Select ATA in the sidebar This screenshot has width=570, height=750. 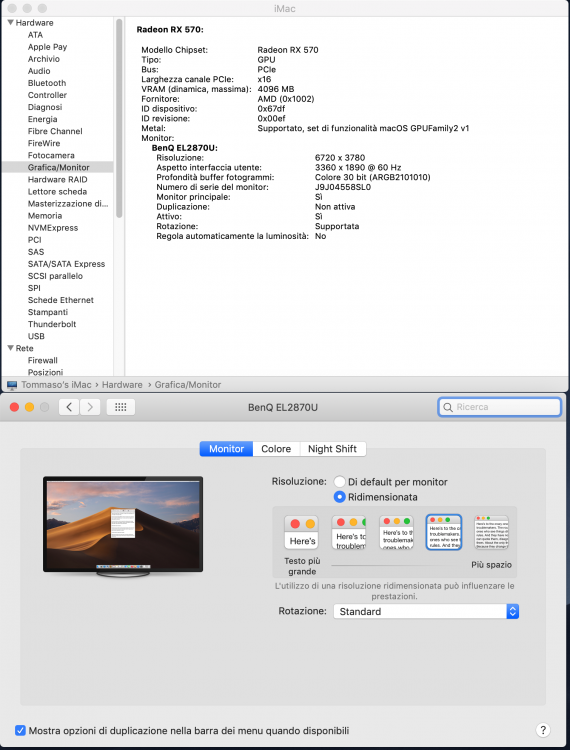[35, 35]
